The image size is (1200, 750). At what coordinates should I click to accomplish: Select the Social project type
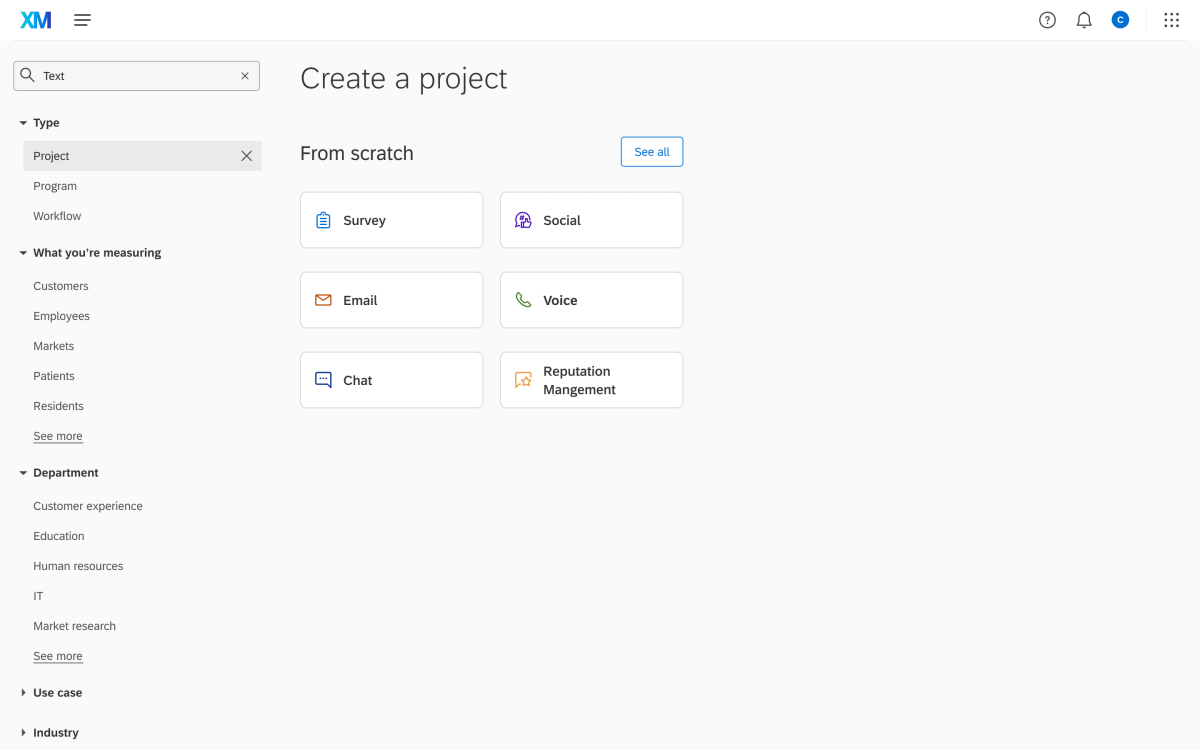591,219
